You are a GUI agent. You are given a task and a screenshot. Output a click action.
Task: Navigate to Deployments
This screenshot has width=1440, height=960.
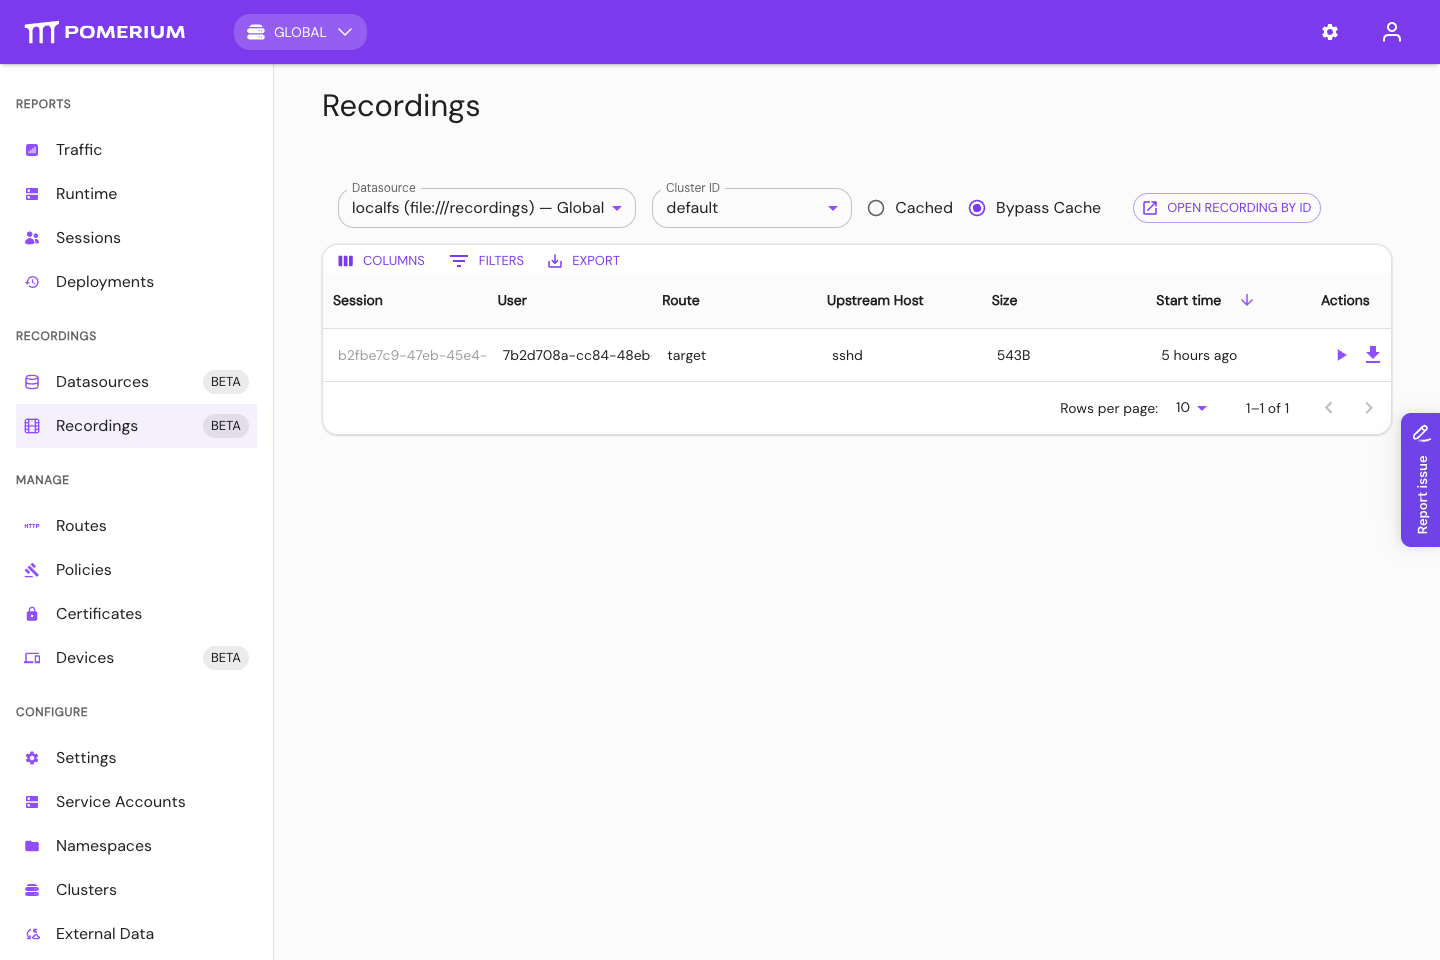(x=136, y=282)
